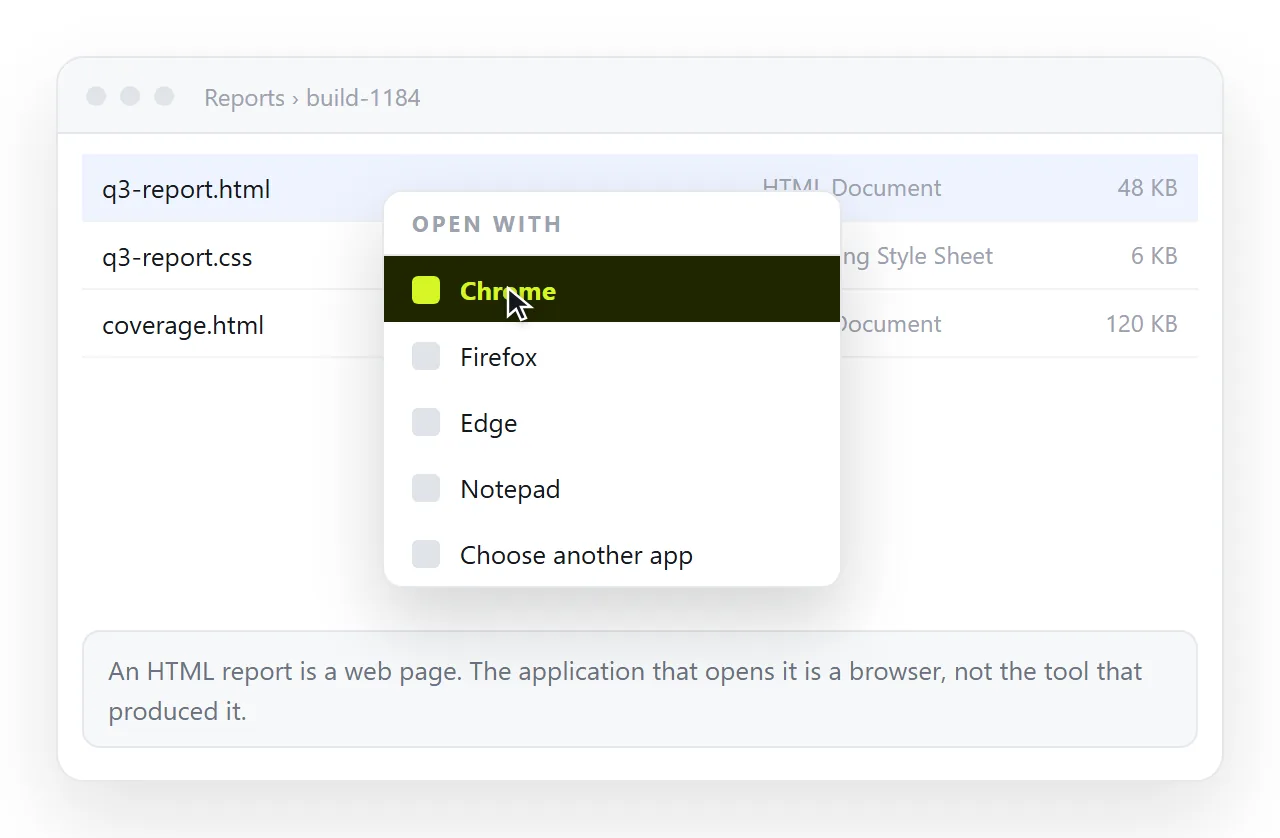Image resolution: width=1280 pixels, height=838 pixels.
Task: Click the second window control dot
Action: click(130, 96)
